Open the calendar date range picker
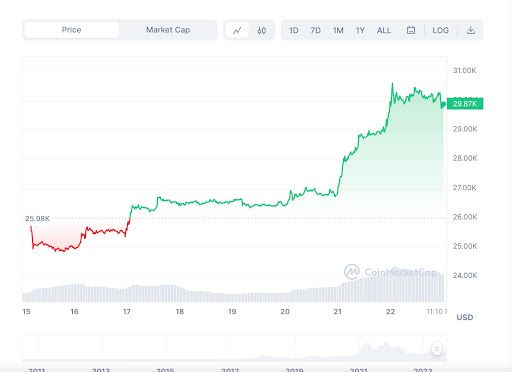This screenshot has width=512, height=372. (411, 30)
